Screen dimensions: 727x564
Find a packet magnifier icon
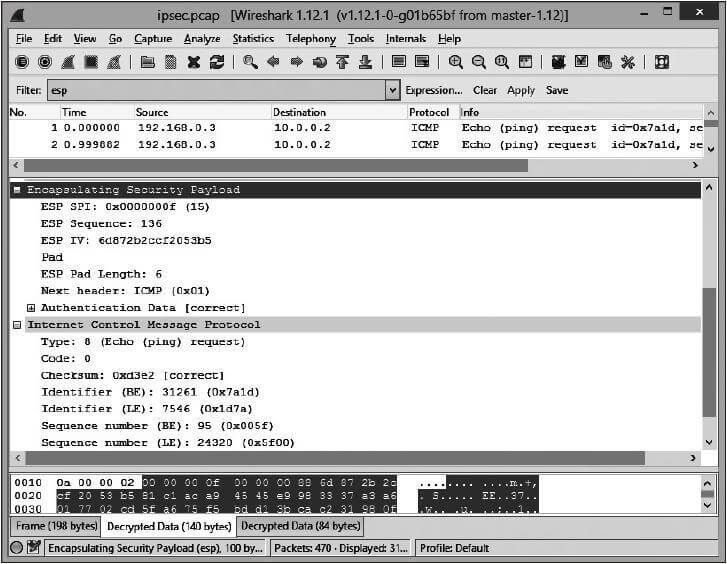click(x=250, y=62)
